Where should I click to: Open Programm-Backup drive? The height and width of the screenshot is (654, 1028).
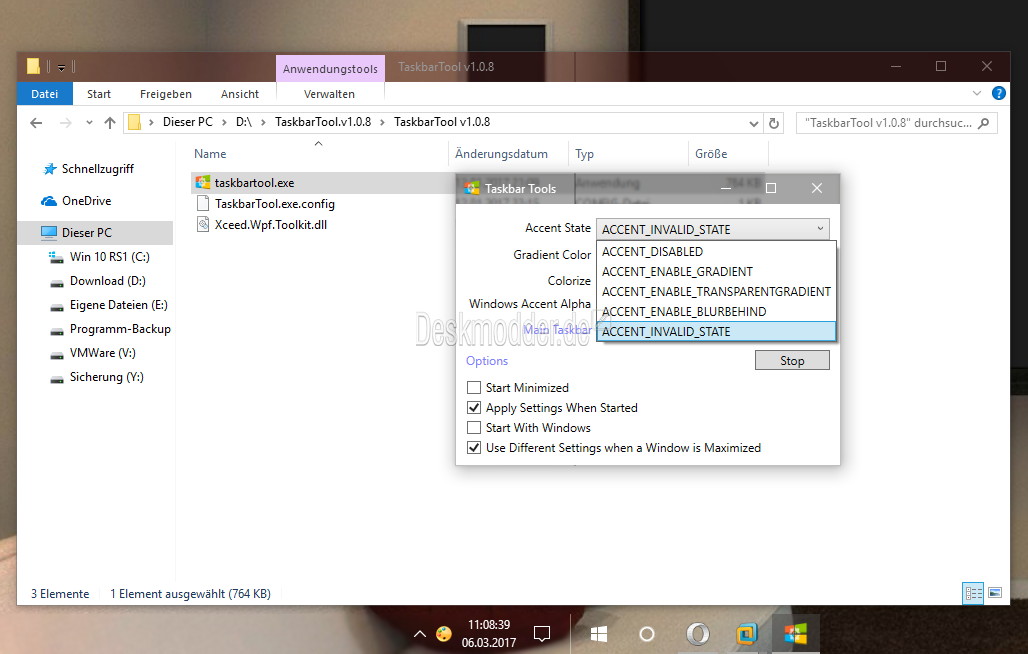click(120, 329)
